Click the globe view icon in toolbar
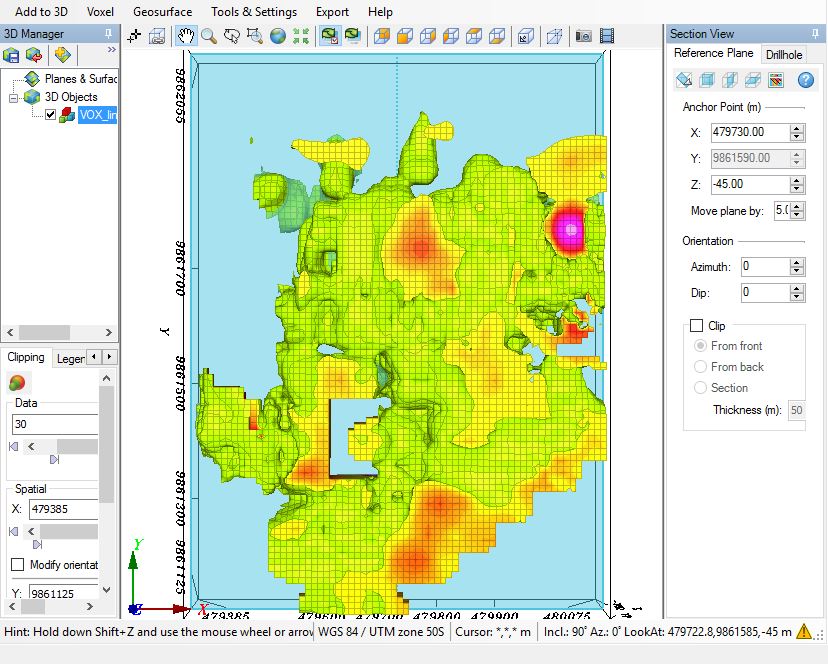 pos(277,37)
